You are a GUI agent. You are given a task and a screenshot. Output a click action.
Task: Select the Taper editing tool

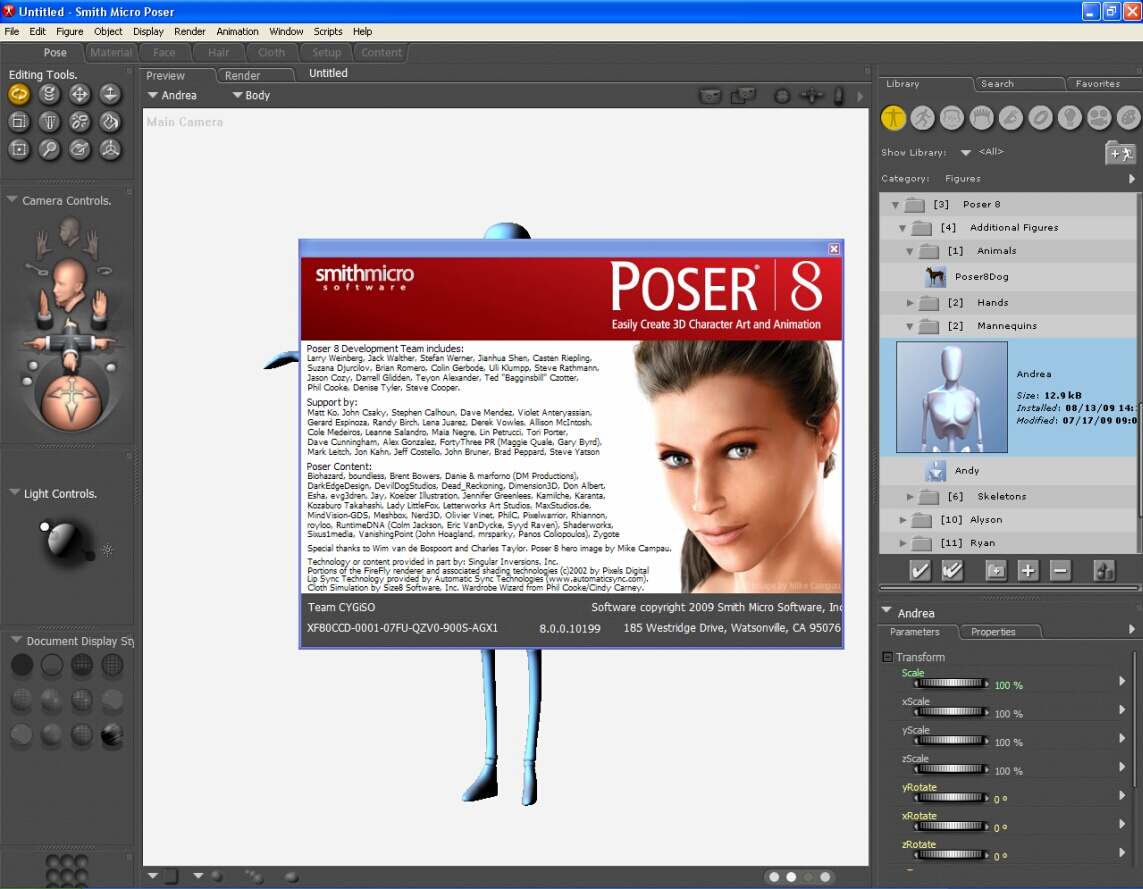(49, 122)
